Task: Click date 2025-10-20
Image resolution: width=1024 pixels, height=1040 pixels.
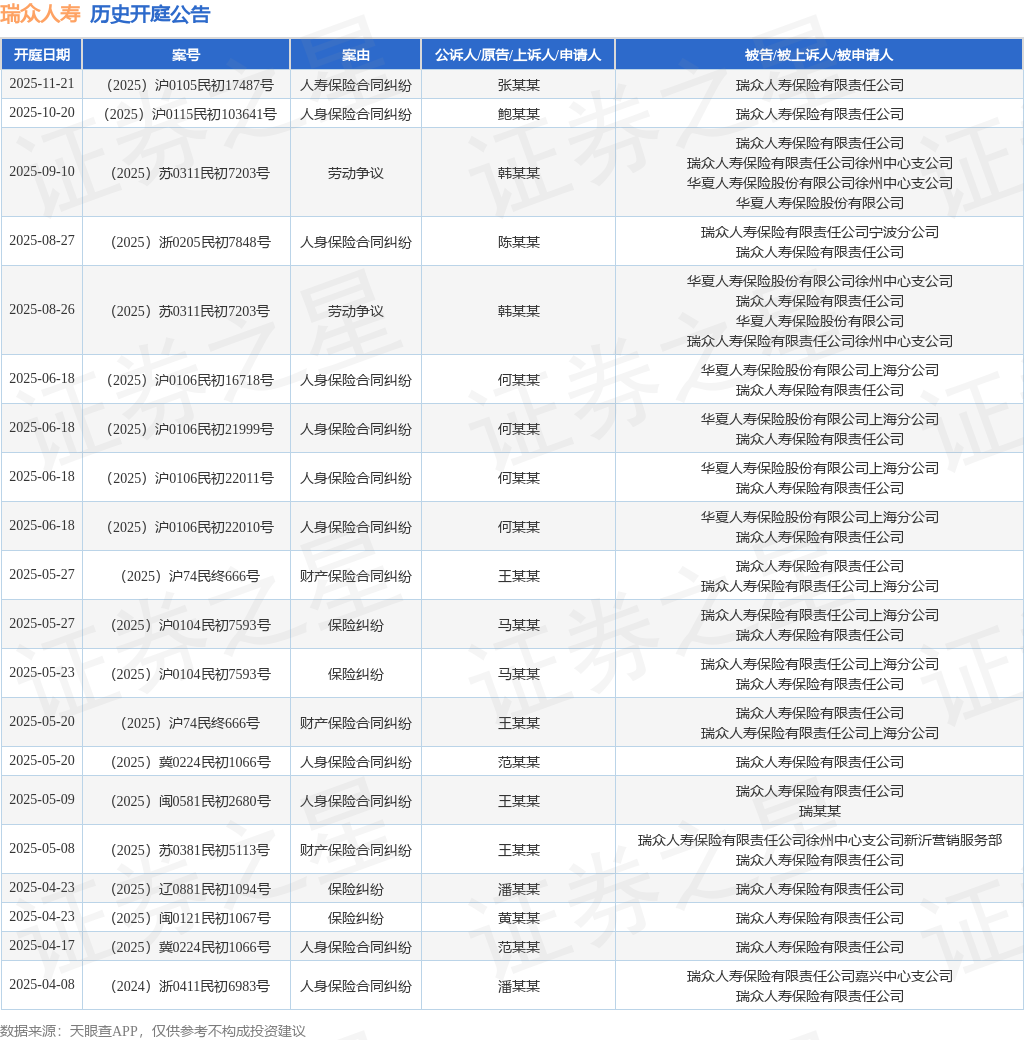Action: point(42,113)
